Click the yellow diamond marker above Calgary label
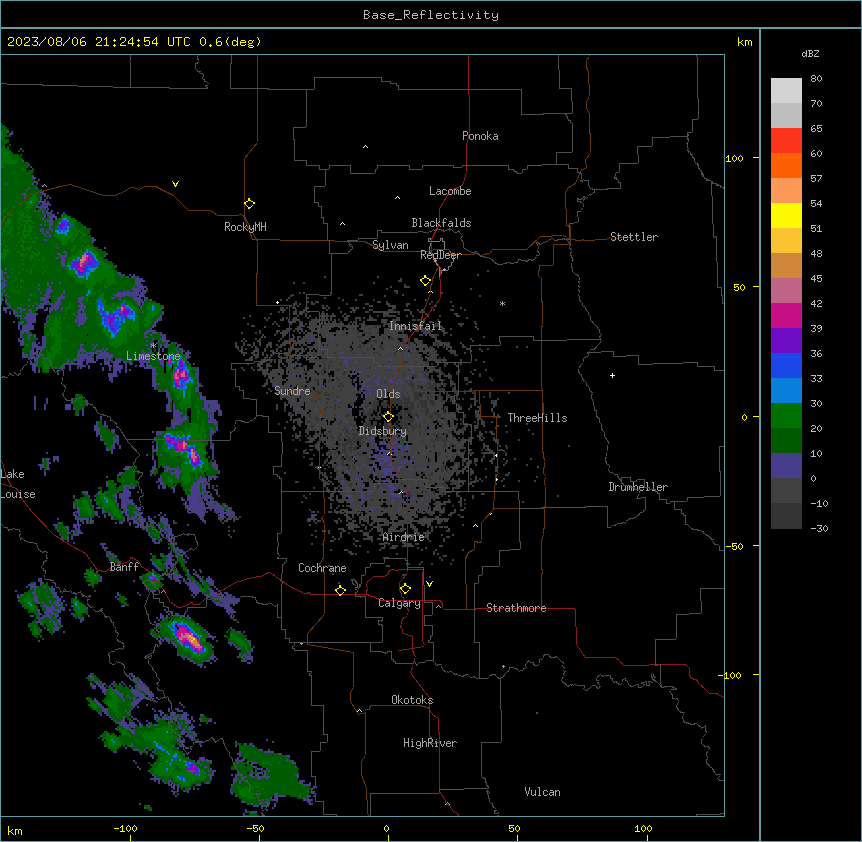 405,589
